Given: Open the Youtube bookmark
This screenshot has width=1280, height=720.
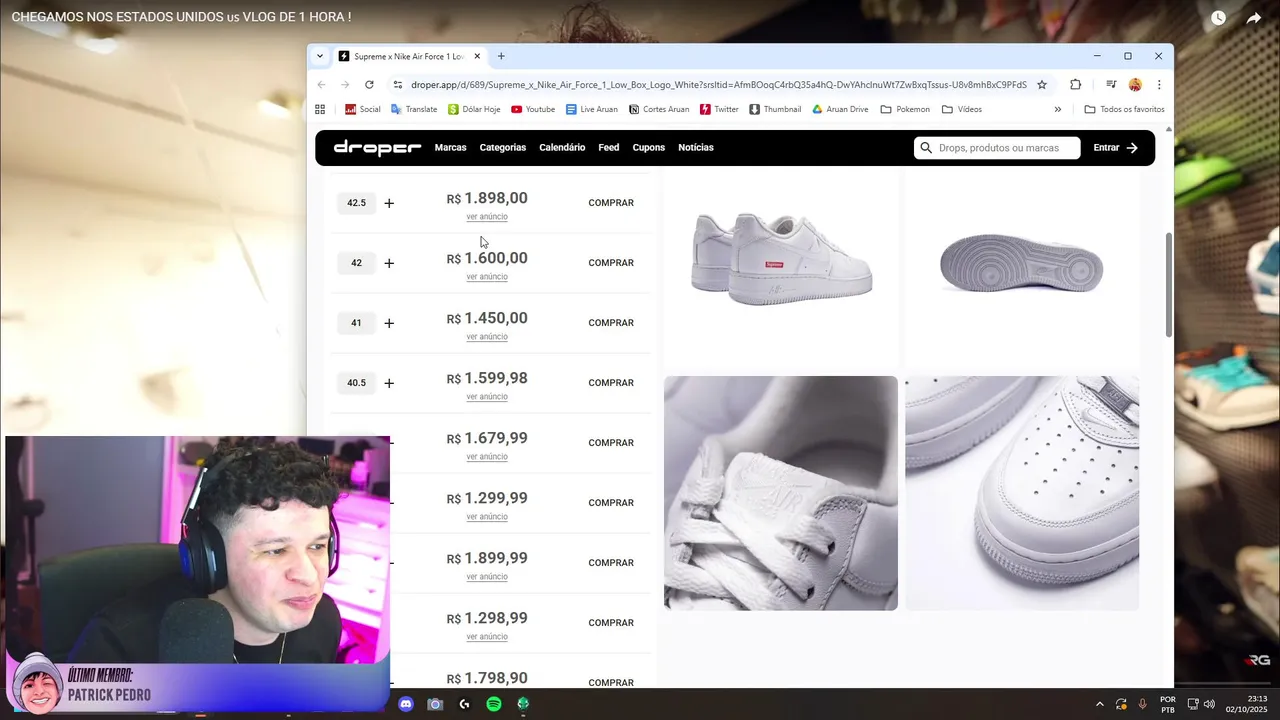Looking at the screenshot, I should coord(533,109).
